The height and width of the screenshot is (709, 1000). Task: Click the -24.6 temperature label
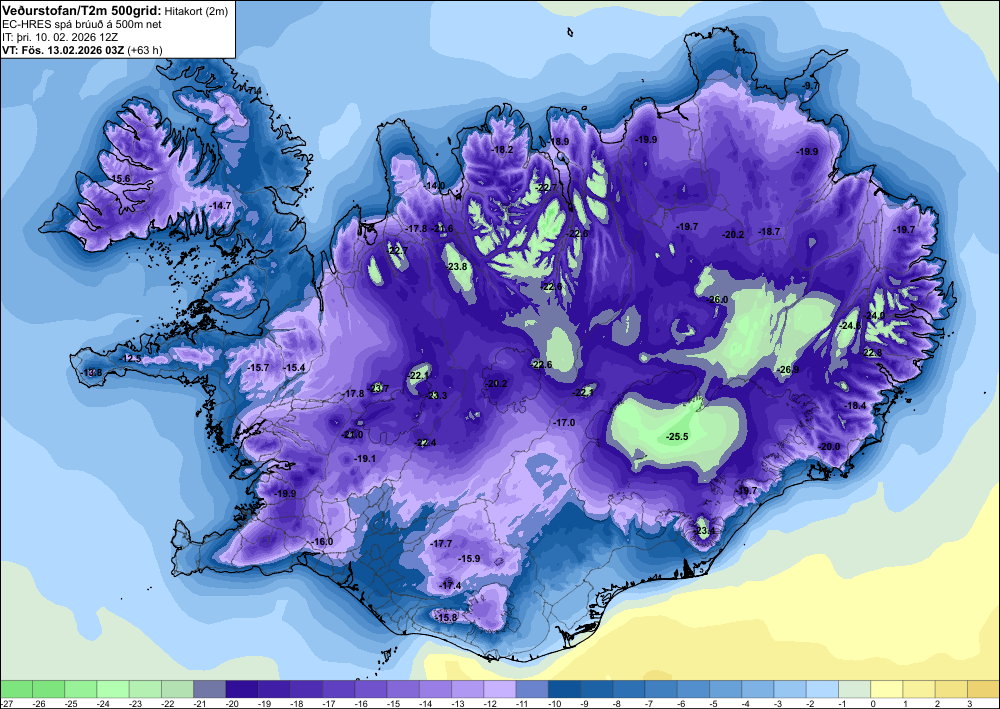tap(849, 326)
